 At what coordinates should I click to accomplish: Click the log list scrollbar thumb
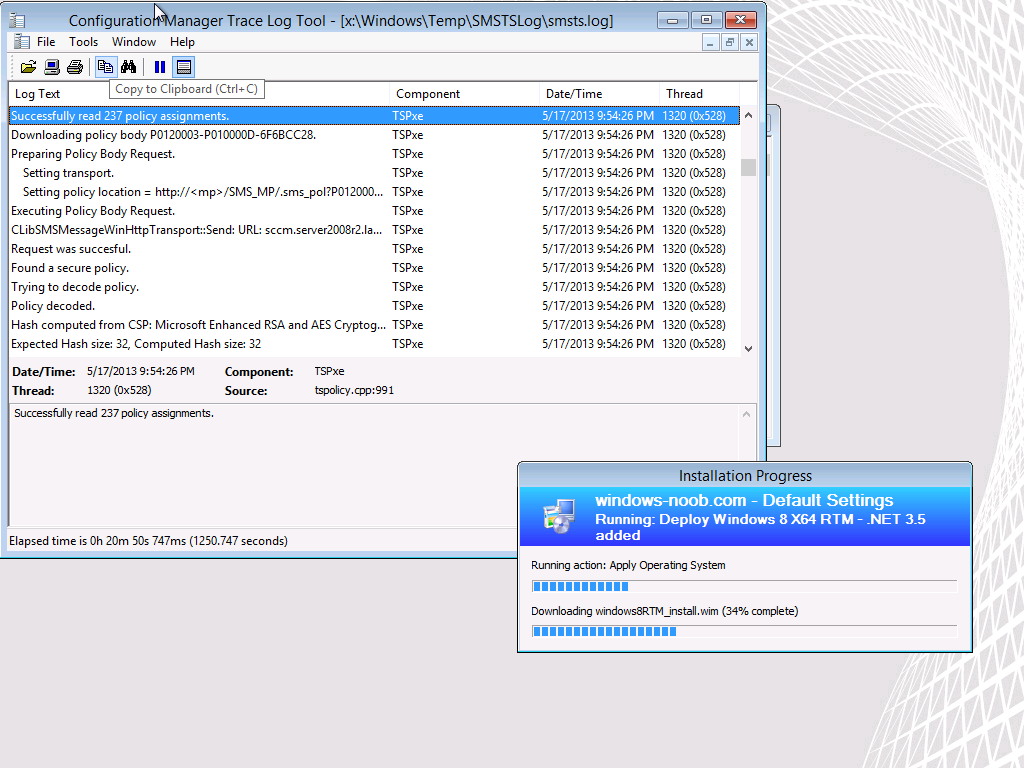748,168
